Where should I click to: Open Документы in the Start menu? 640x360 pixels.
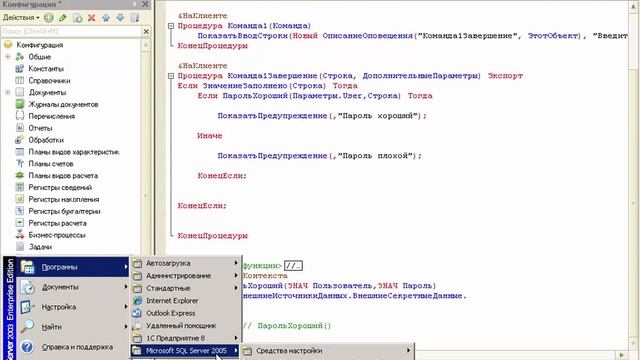tap(73, 287)
